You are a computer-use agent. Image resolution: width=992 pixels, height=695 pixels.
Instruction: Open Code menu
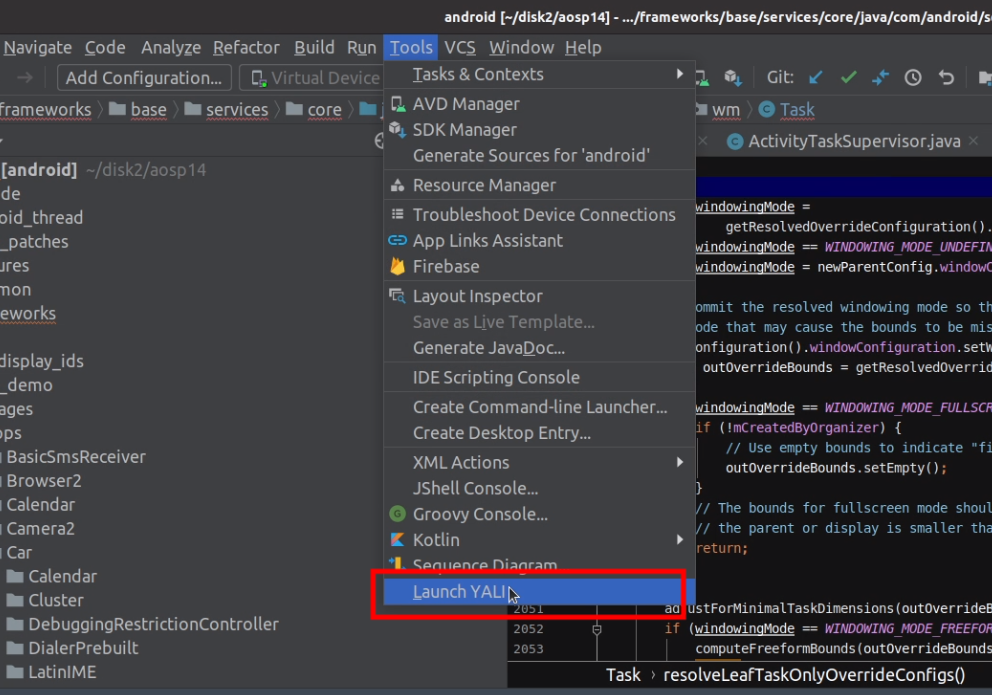coord(105,47)
